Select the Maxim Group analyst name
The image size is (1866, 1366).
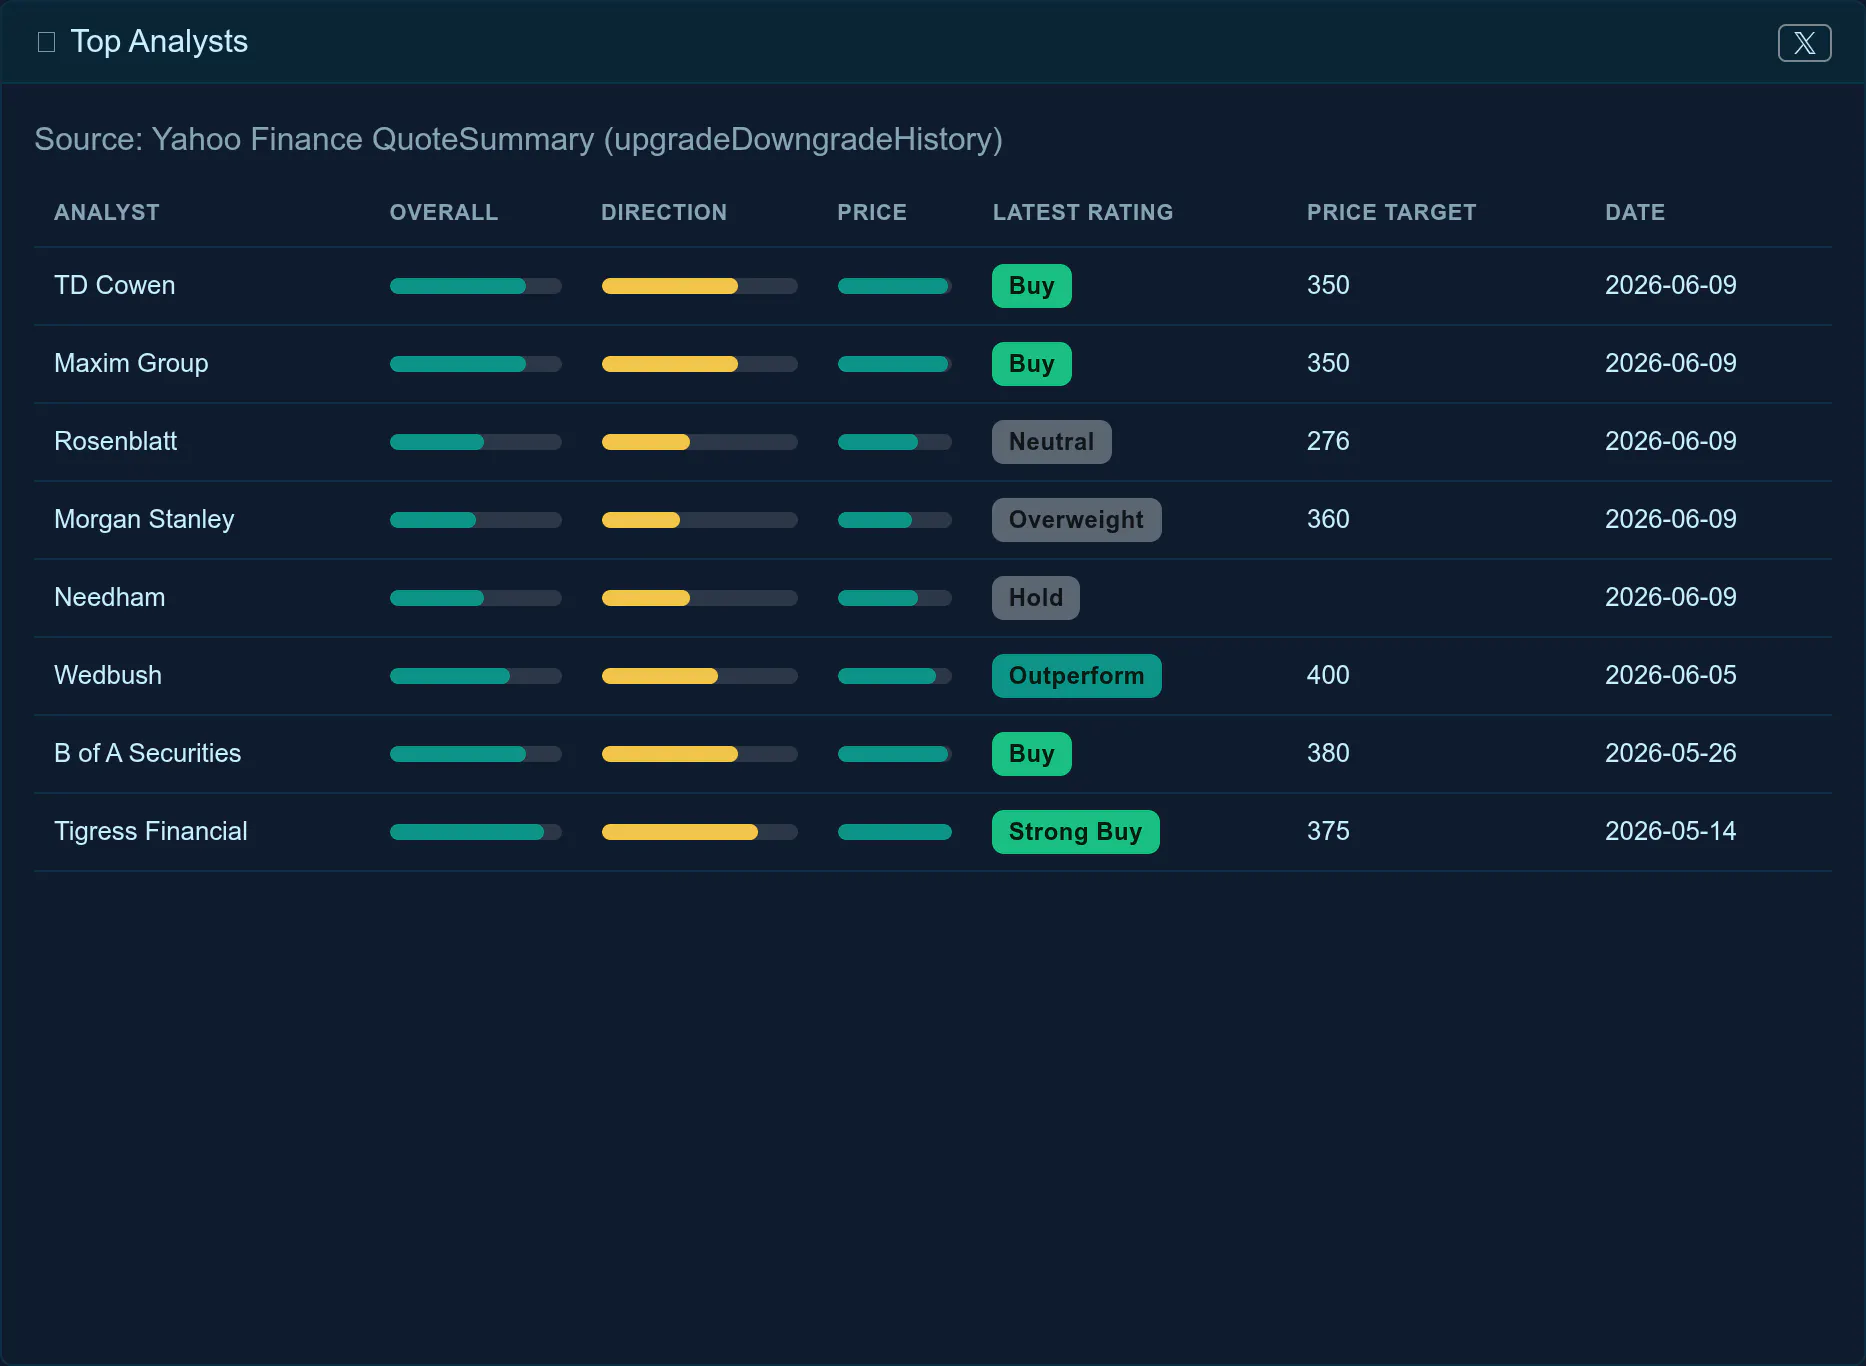click(x=131, y=363)
